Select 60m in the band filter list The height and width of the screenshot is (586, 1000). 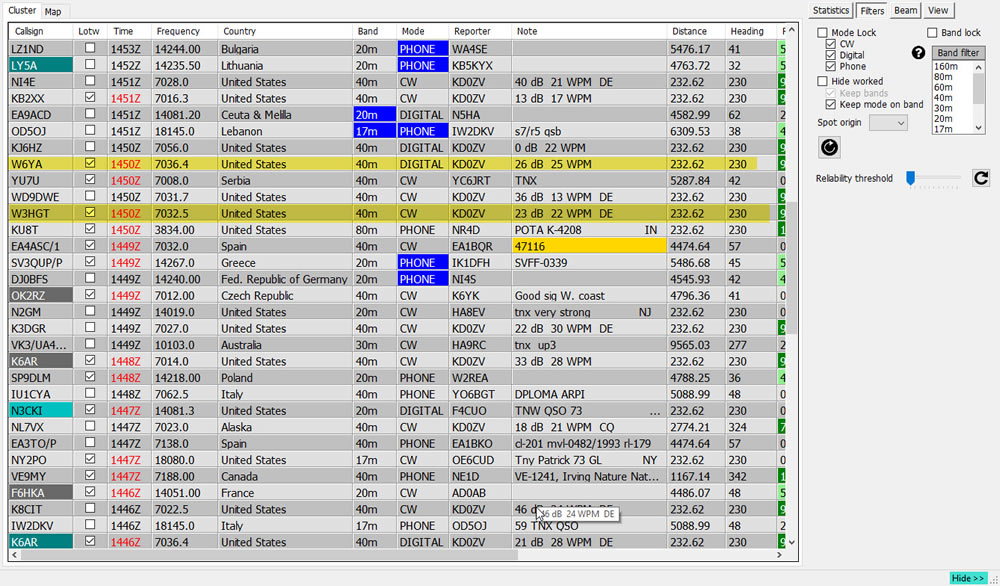click(943, 87)
